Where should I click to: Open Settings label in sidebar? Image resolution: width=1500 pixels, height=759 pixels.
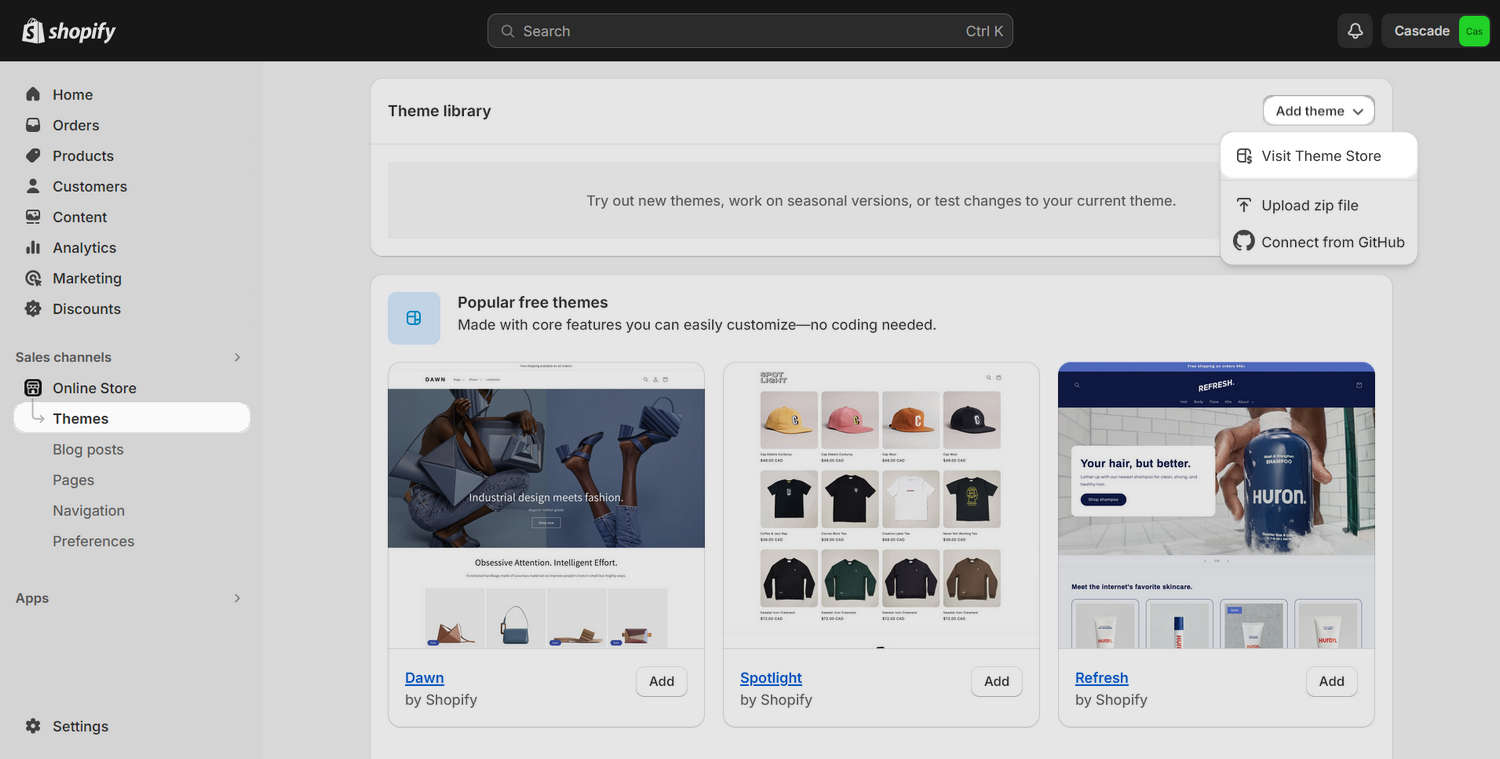pyautogui.click(x=80, y=726)
